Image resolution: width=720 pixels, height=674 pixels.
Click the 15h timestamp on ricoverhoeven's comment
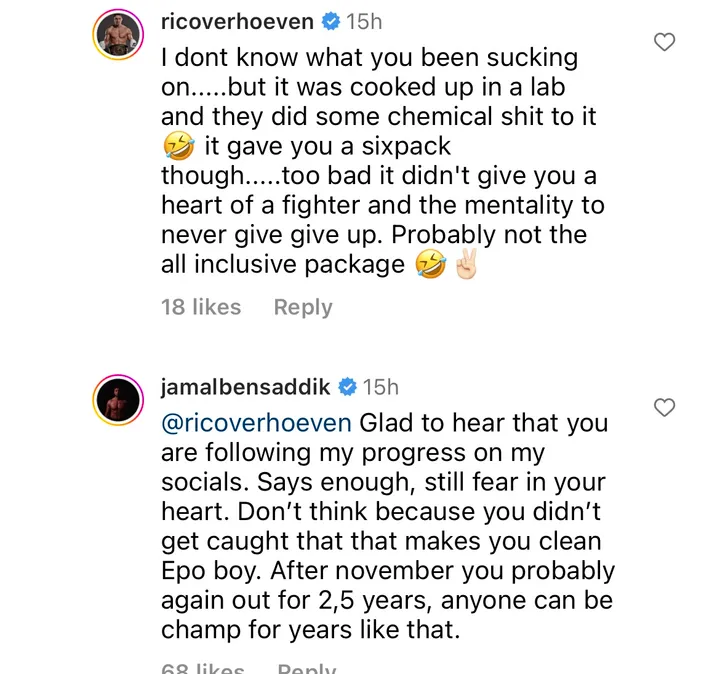click(363, 21)
